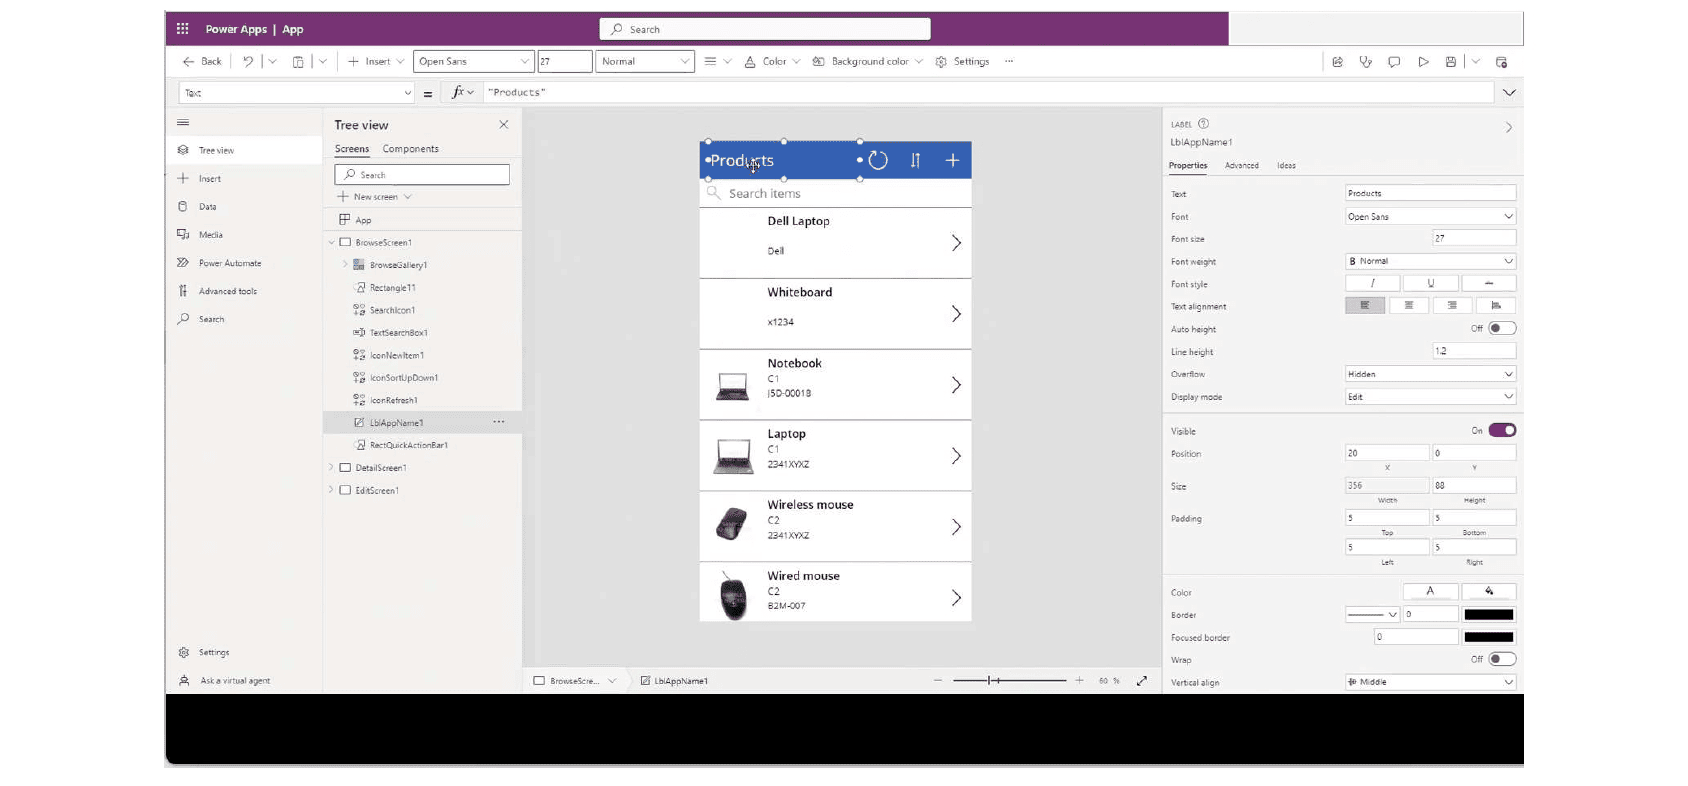The image size is (1688, 786).
Task: Collapse the BrowseScreen1 tree node
Action: (331, 242)
